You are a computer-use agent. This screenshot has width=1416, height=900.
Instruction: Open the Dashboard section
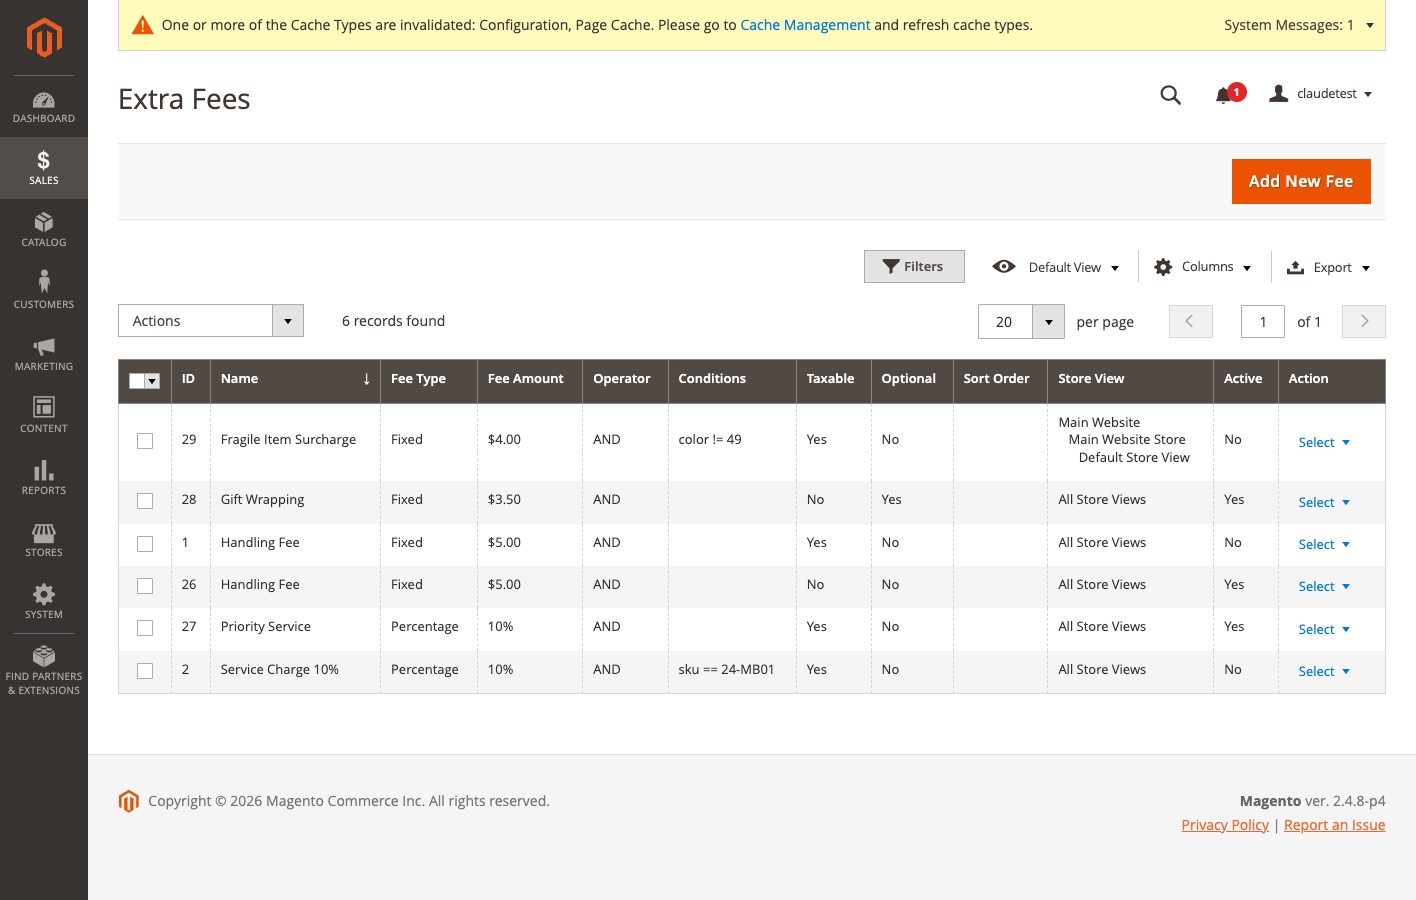[x=44, y=107]
